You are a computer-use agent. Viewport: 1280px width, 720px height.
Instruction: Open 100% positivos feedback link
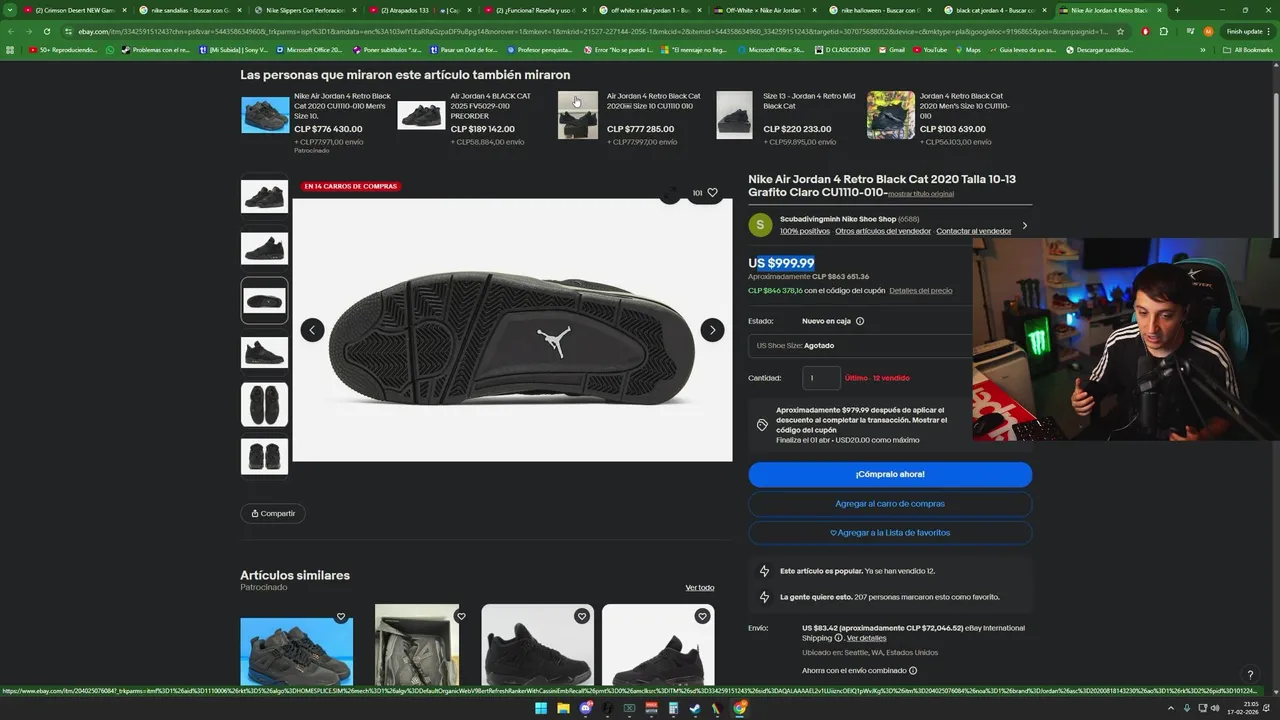(x=805, y=231)
